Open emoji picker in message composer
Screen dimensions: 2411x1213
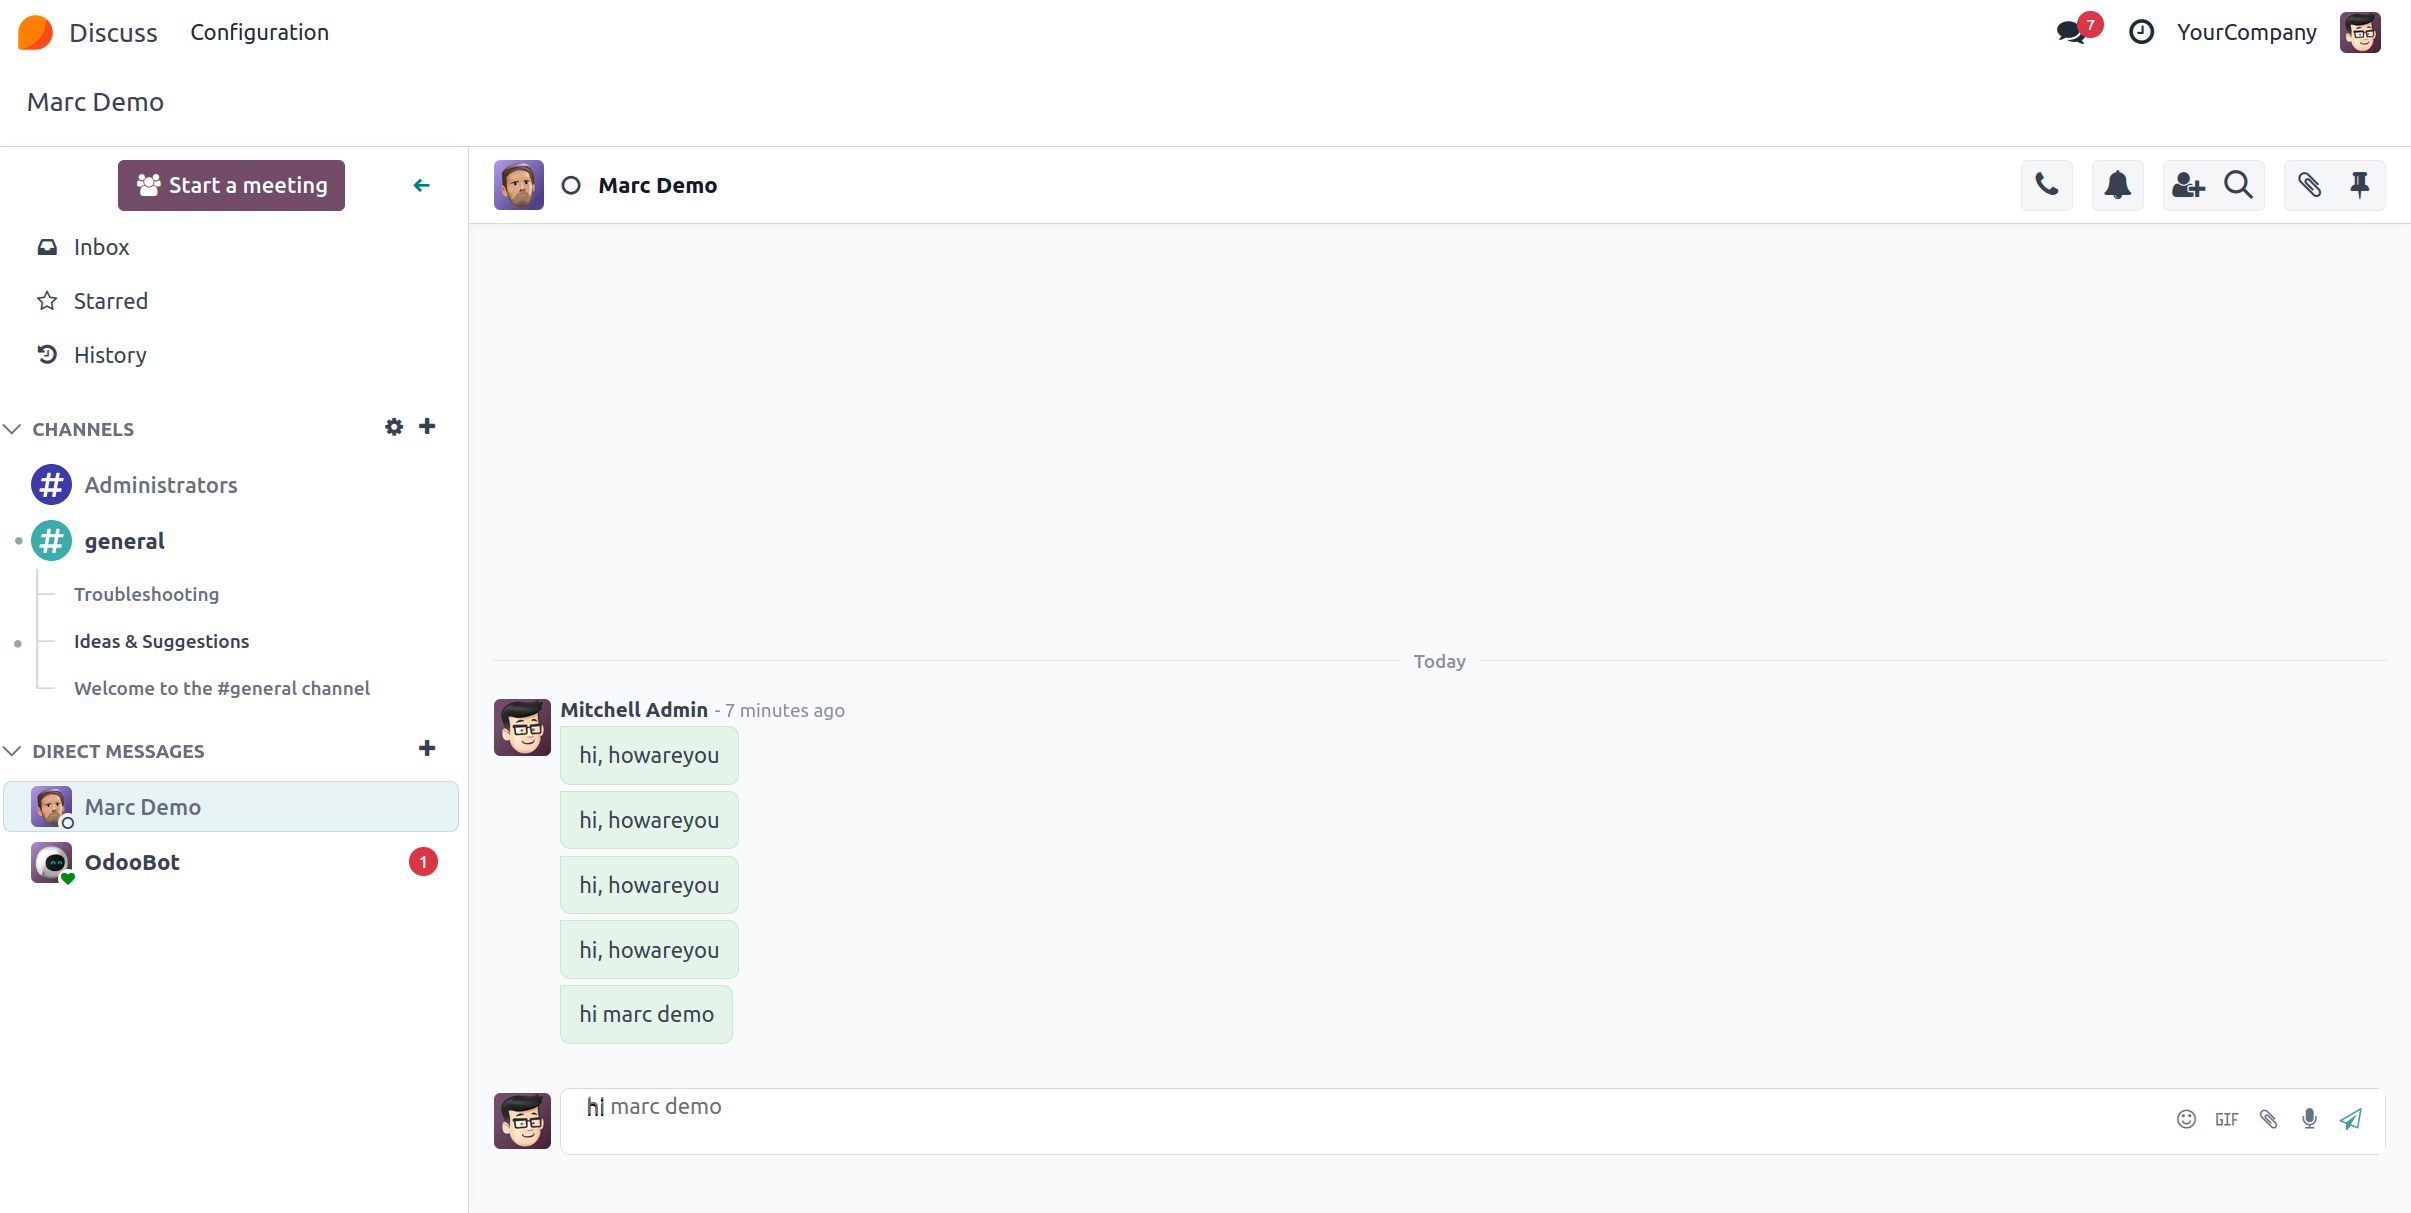click(x=2186, y=1119)
